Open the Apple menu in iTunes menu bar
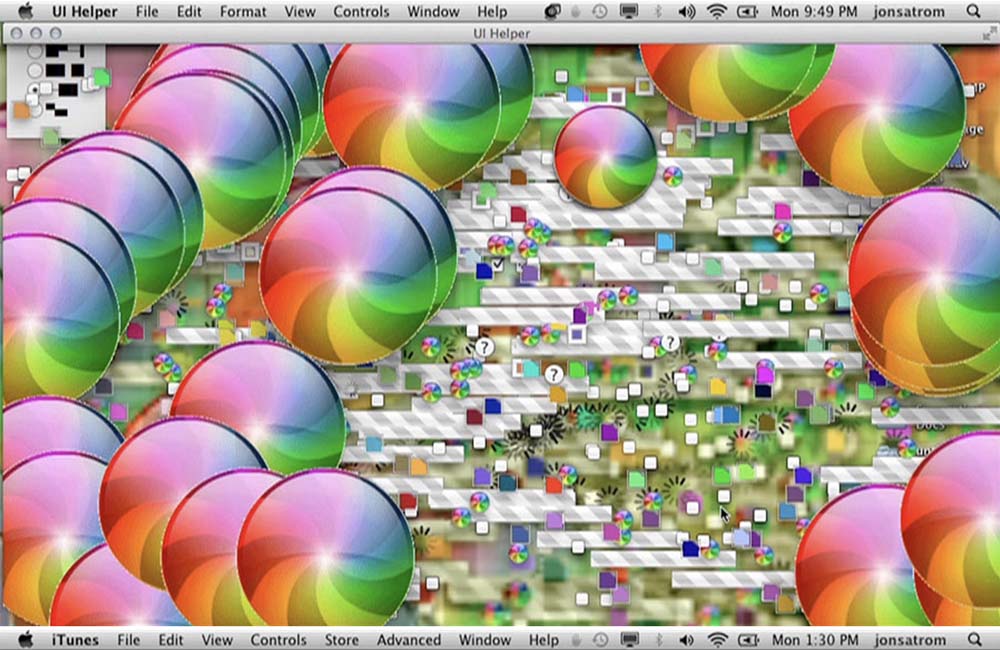The height and width of the screenshot is (650, 1000). (26, 639)
